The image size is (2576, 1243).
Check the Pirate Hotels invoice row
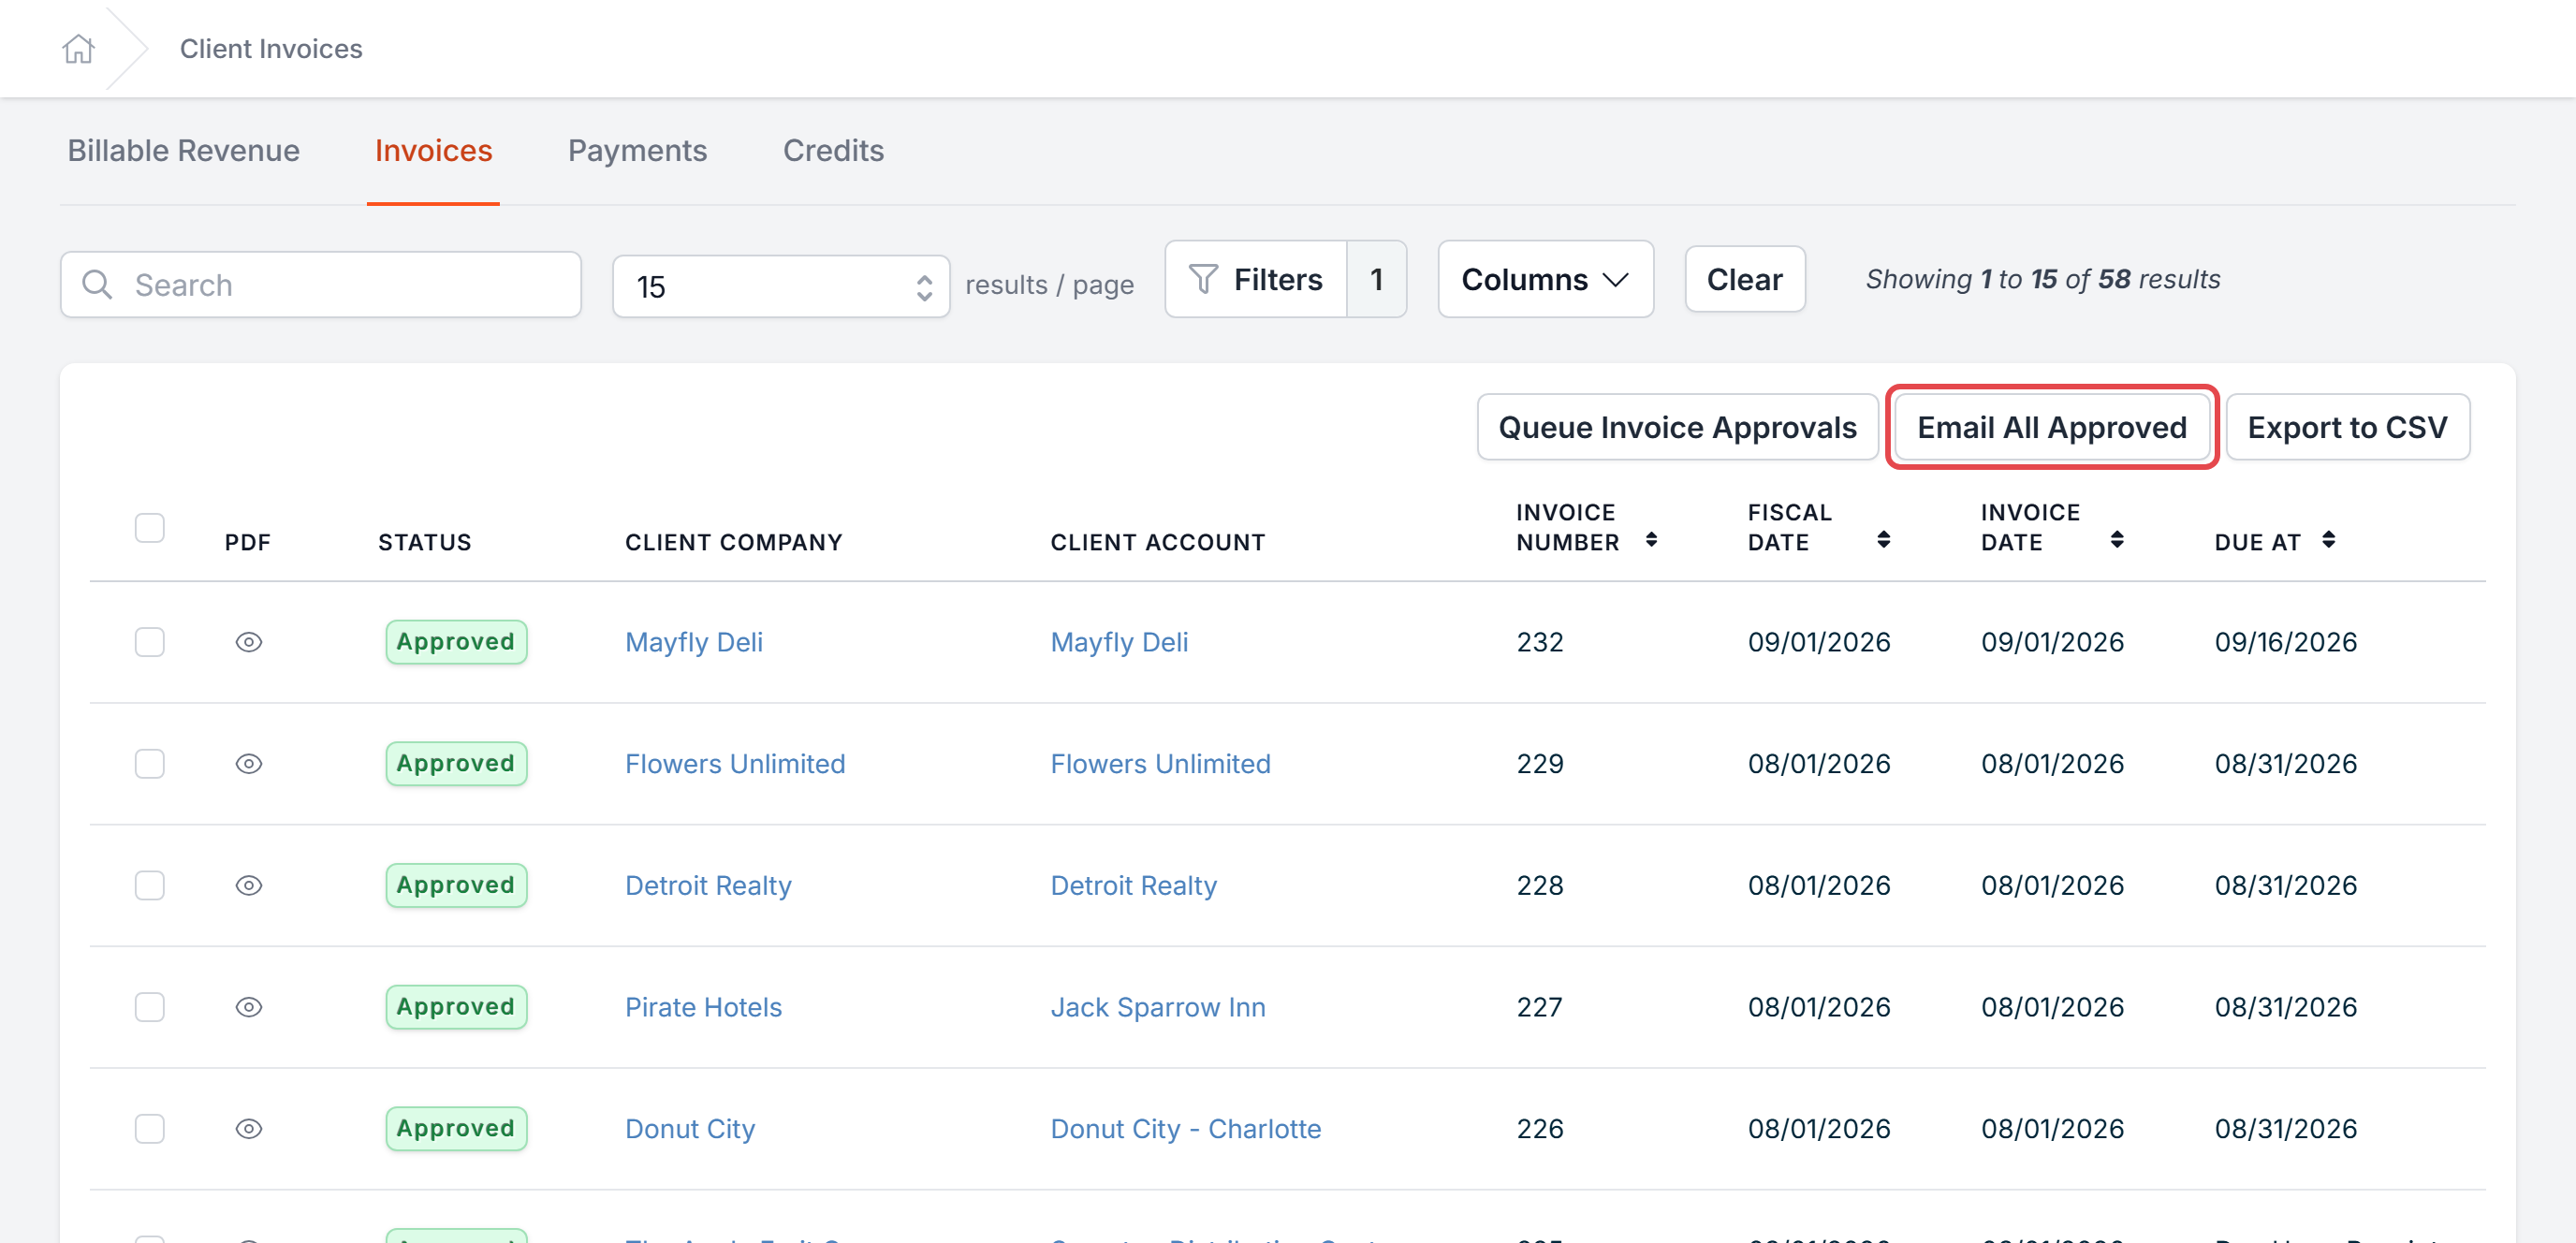(x=150, y=1007)
